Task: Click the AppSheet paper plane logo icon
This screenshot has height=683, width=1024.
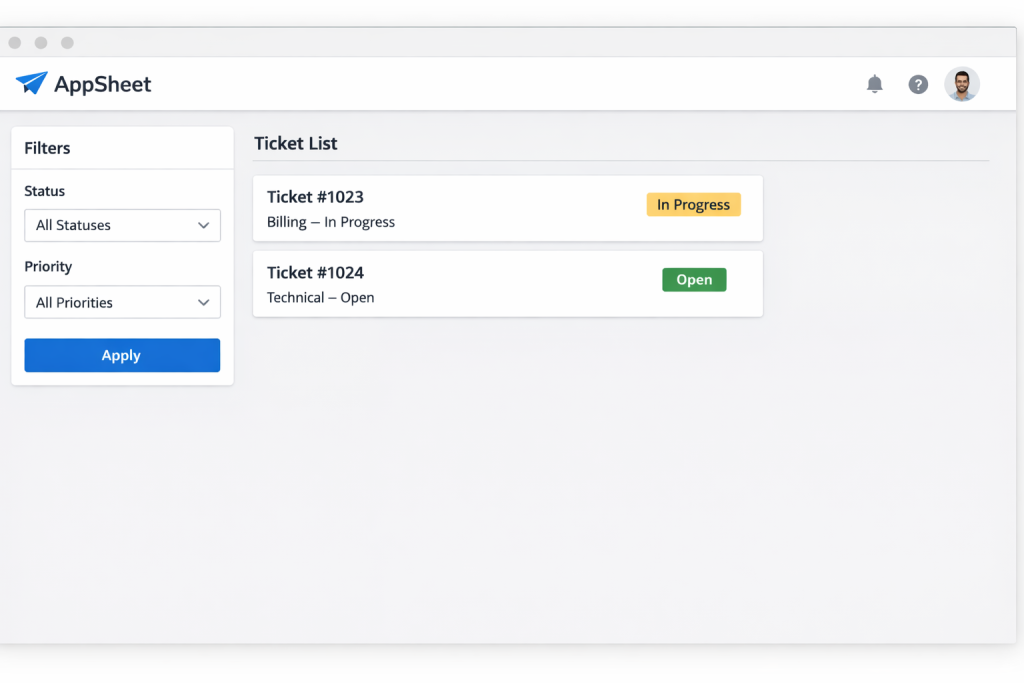Action: (31, 84)
